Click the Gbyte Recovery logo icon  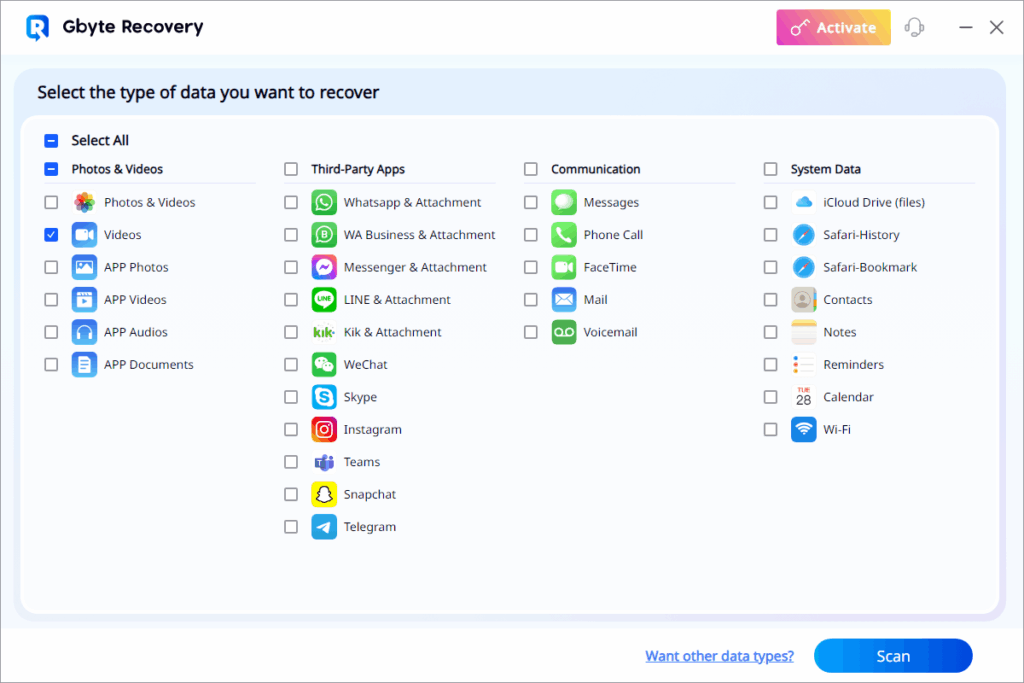(38, 27)
